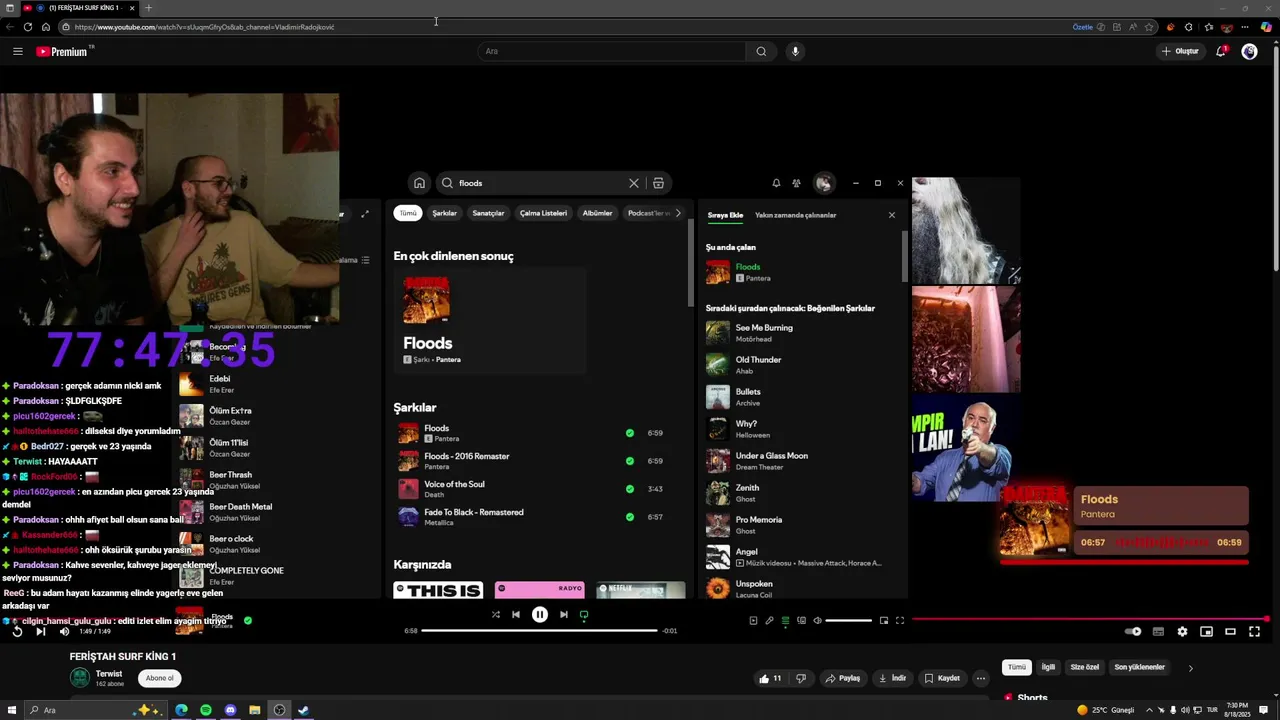Open Spotify now playing view icon

tap(753, 620)
